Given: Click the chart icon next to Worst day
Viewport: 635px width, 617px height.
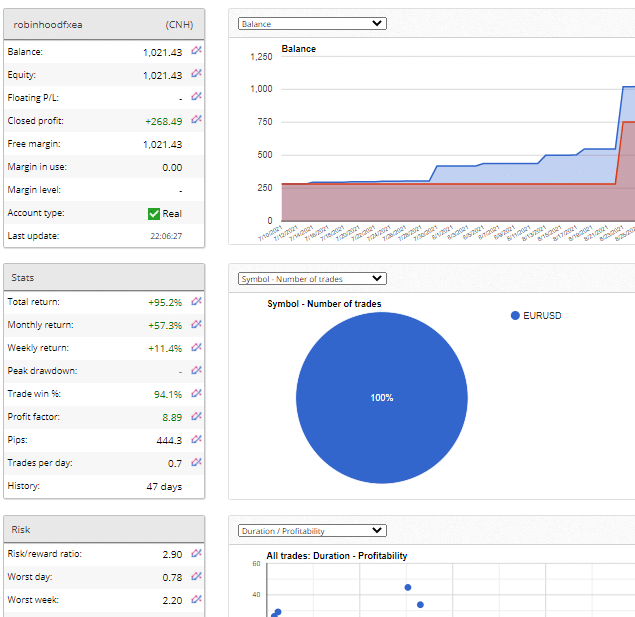Looking at the screenshot, I should [197, 576].
